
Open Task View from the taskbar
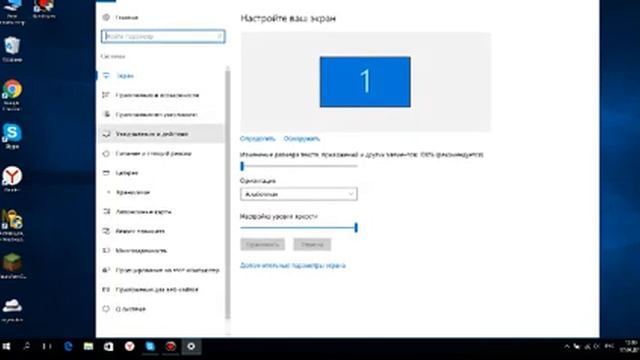[47, 347]
